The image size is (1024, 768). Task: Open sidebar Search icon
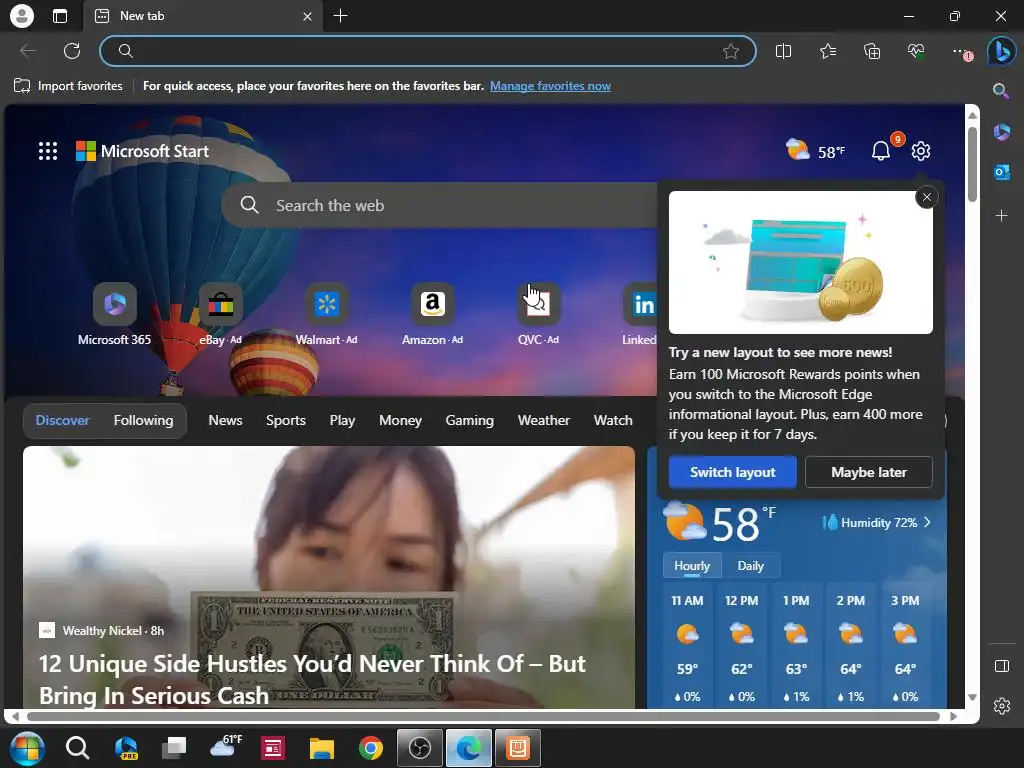click(1000, 91)
